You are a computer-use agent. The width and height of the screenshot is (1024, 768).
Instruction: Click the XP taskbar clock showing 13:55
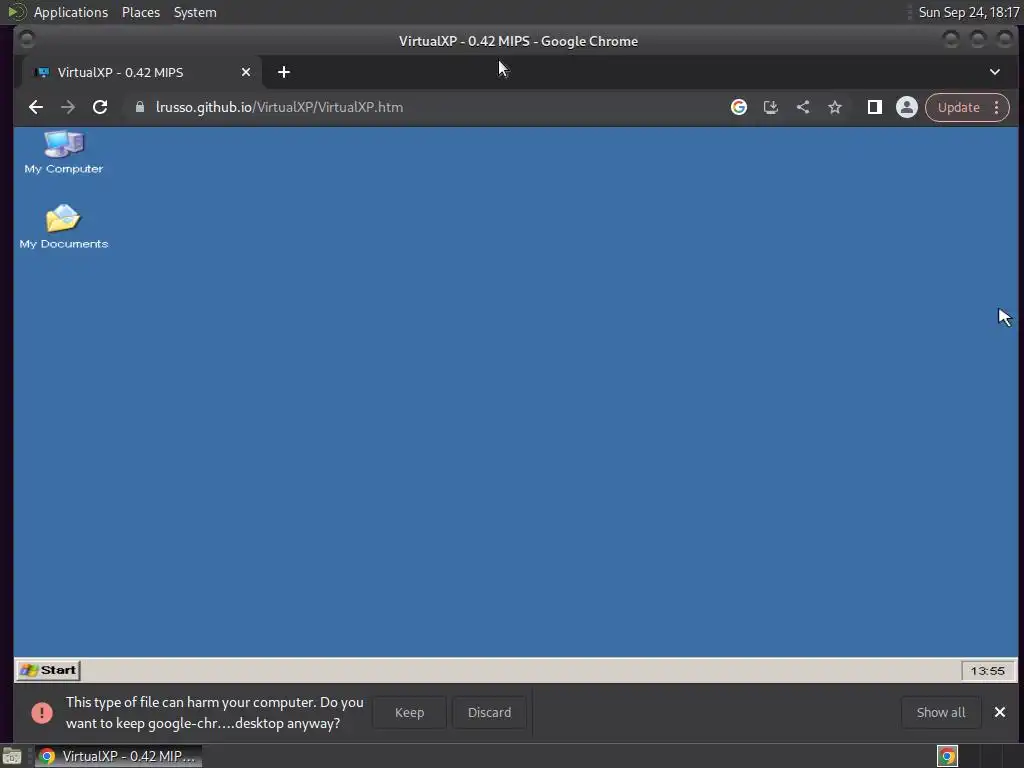pos(987,671)
